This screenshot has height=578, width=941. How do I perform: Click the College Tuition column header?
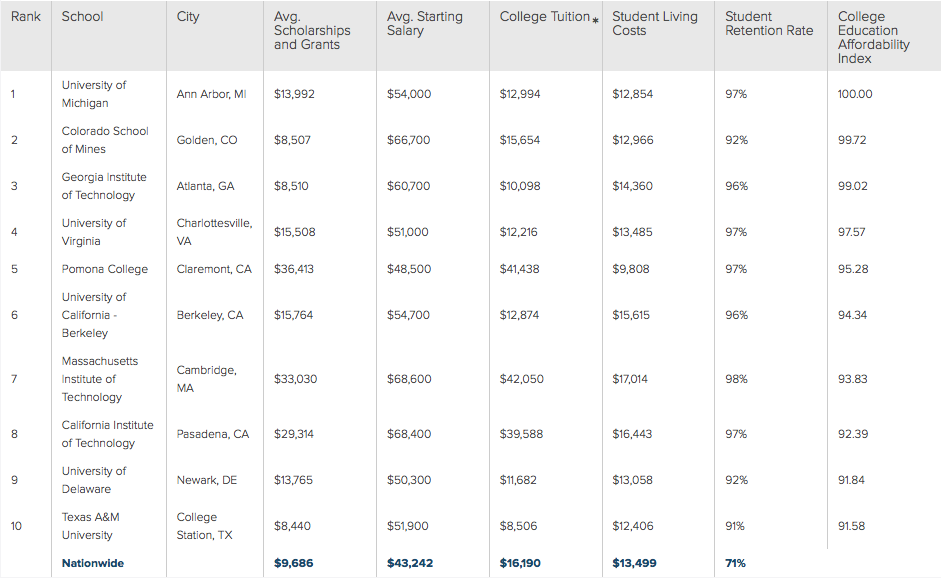pyautogui.click(x=545, y=17)
